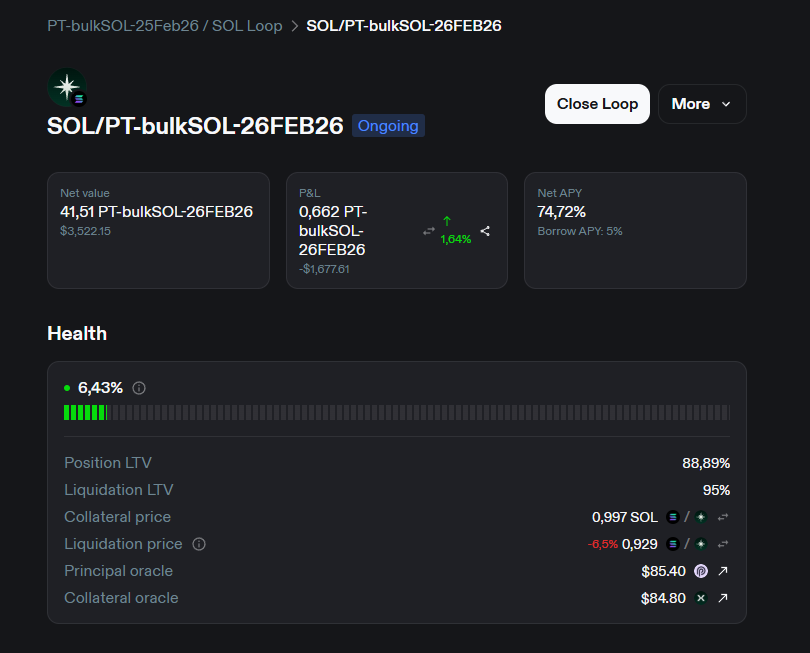Click the 0,929 liquidation price value
The height and width of the screenshot is (653, 810).
pyautogui.click(x=640, y=544)
